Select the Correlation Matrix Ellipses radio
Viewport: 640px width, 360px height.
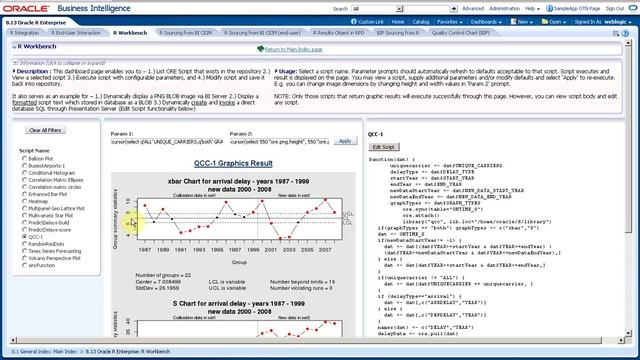point(24,180)
